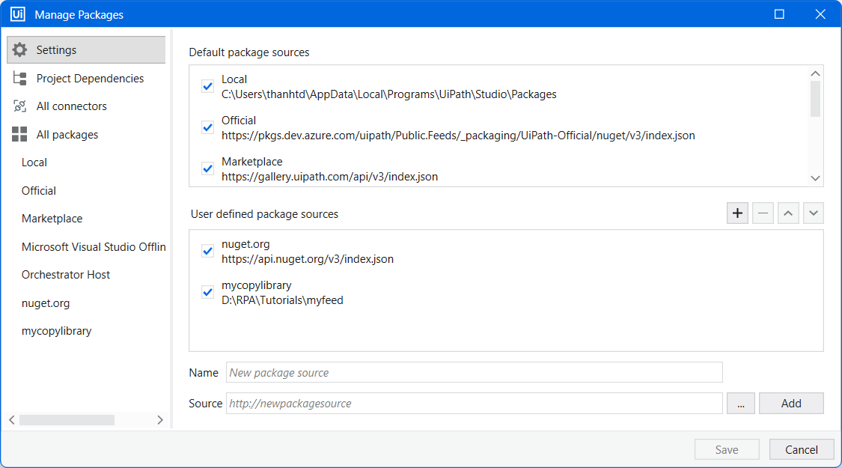Move selected source down with arrow
This screenshot has height=468, width=842.
814,213
